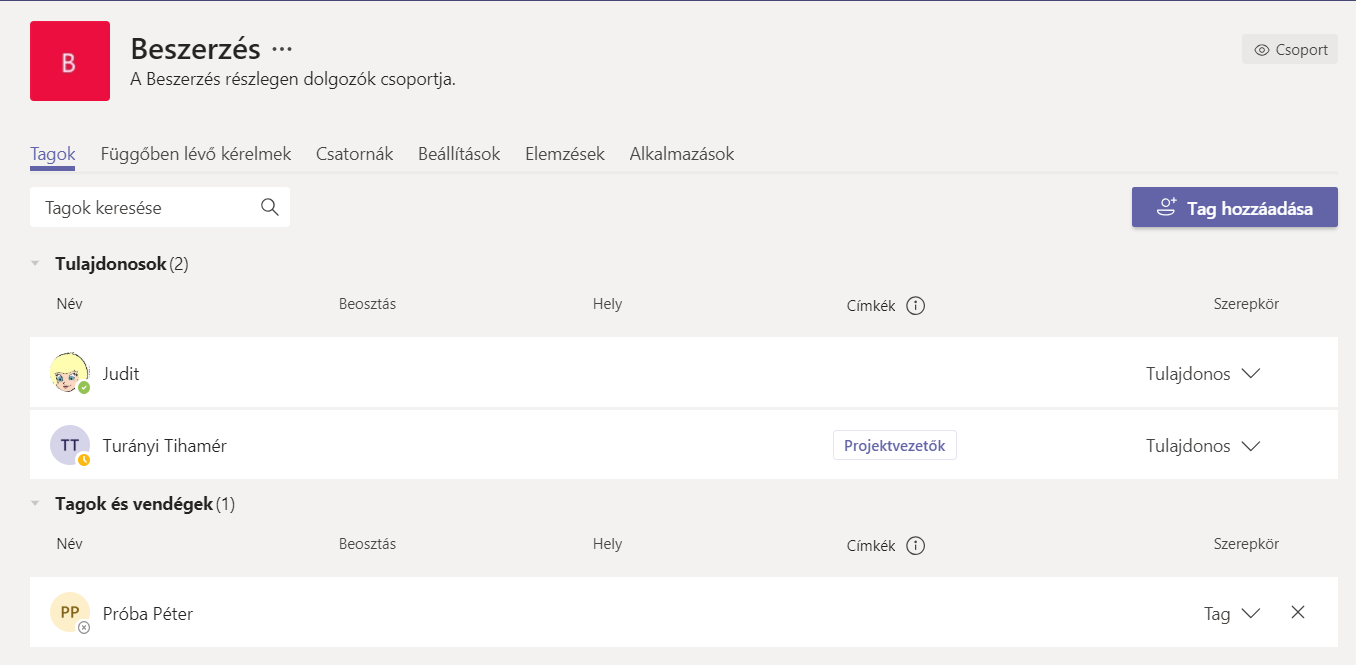Click the Tag hozzáadása button

pos(1234,208)
